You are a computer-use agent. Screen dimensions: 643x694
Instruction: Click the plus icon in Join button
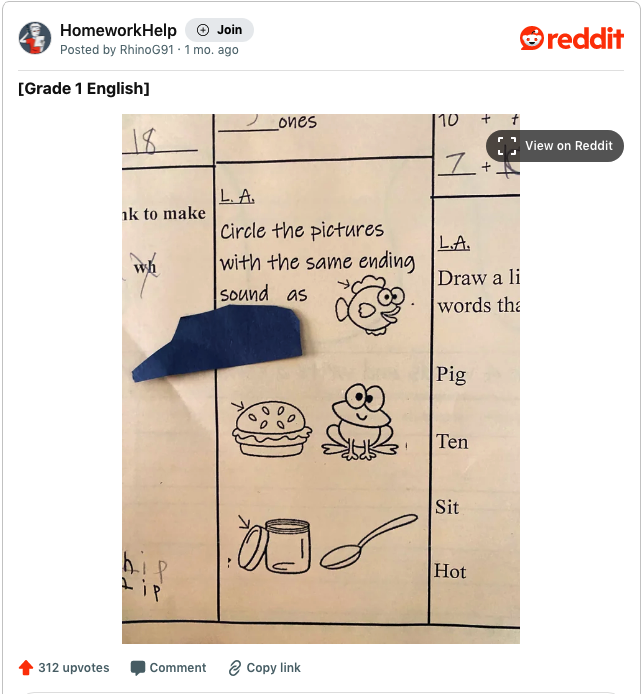coord(203,30)
